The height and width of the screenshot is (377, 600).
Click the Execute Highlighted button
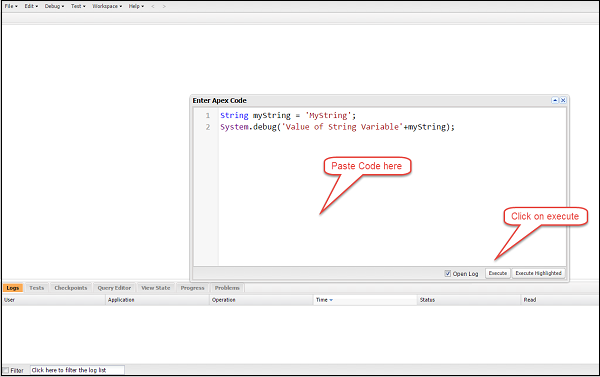538,273
